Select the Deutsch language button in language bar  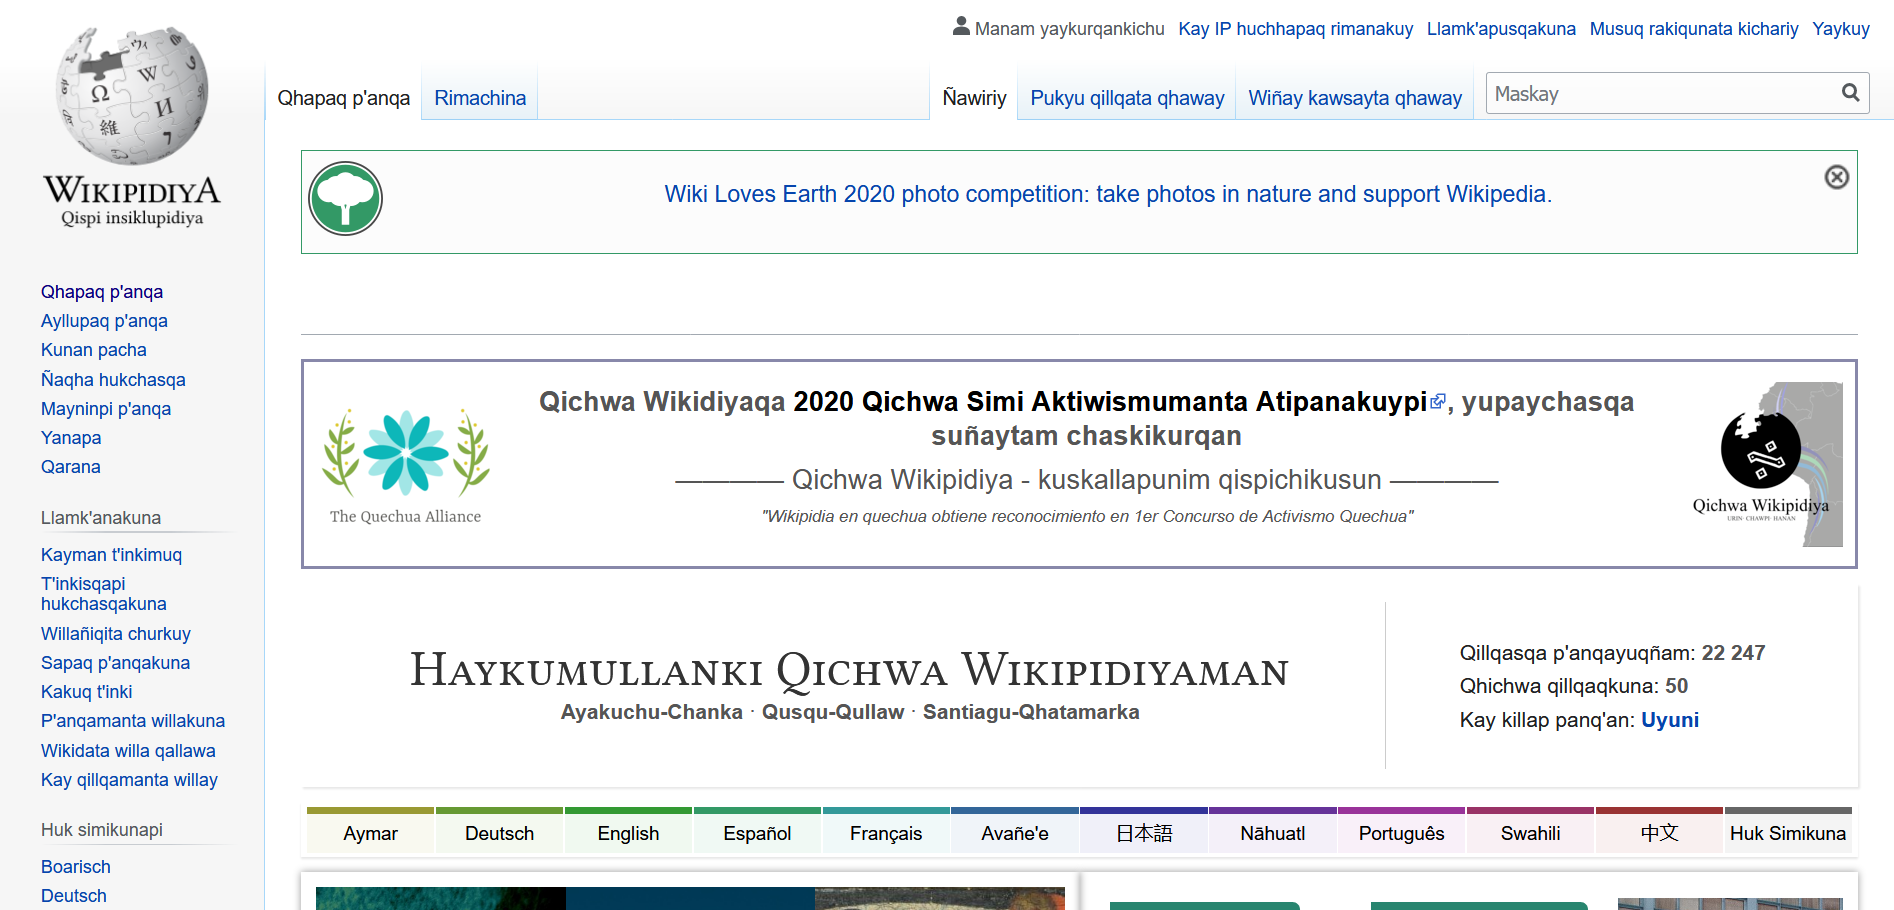[499, 831]
